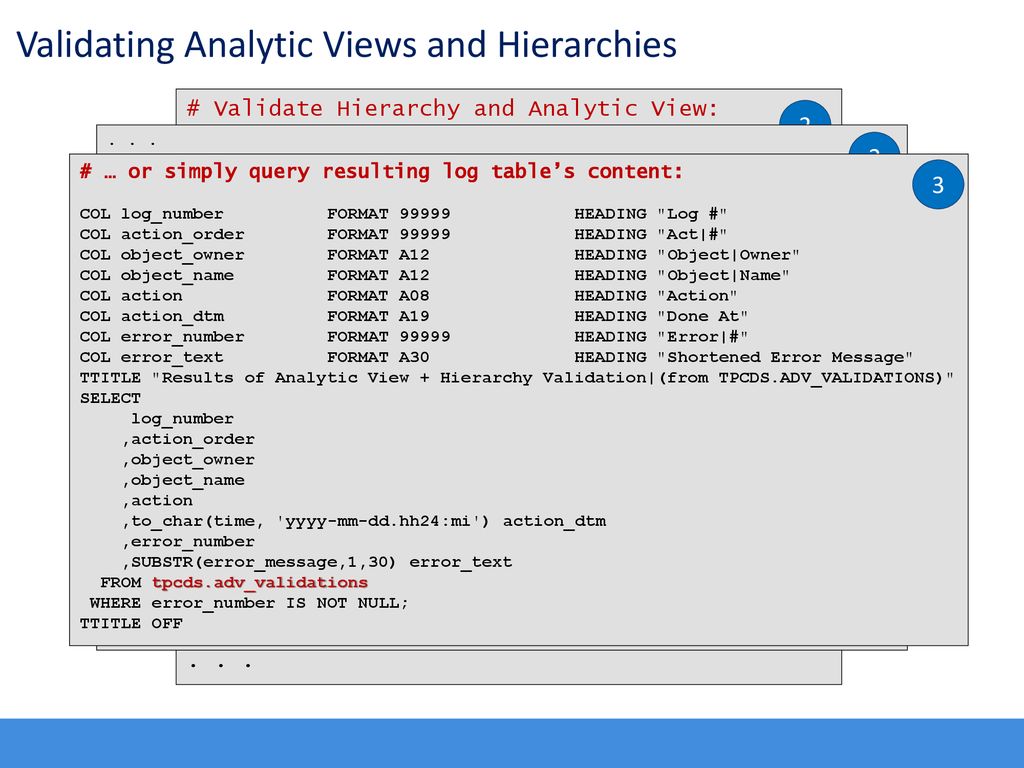Click the HEADING "Done At" value
Viewport: 1024px width, 768px height.
(x=703, y=316)
